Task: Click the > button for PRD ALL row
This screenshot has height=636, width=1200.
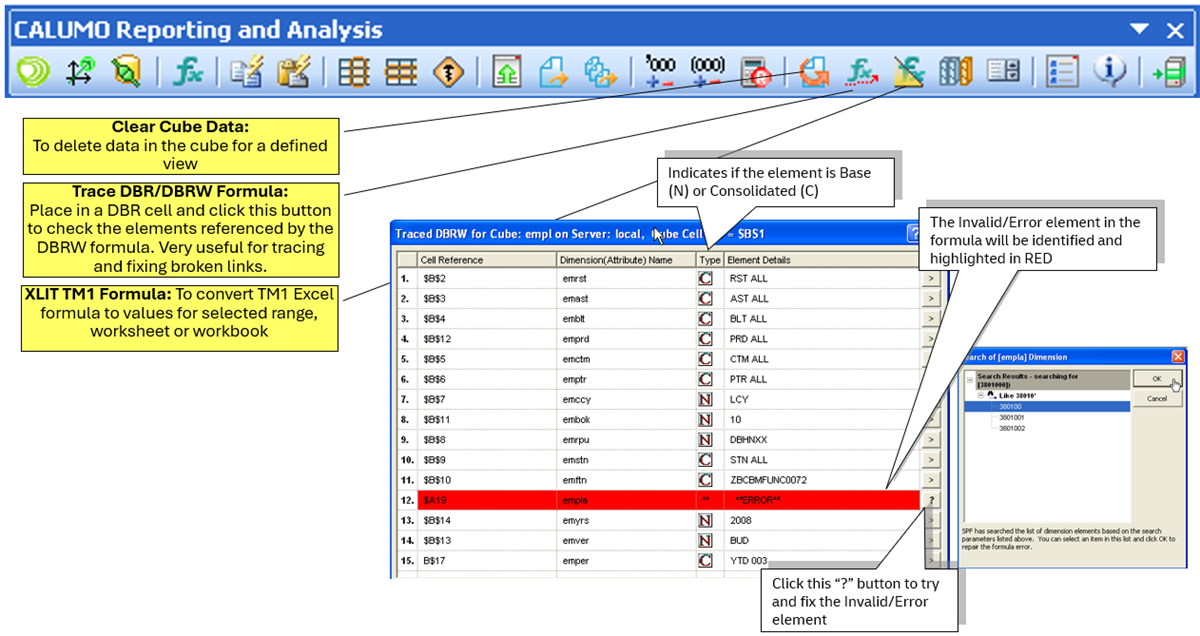Action: point(930,338)
